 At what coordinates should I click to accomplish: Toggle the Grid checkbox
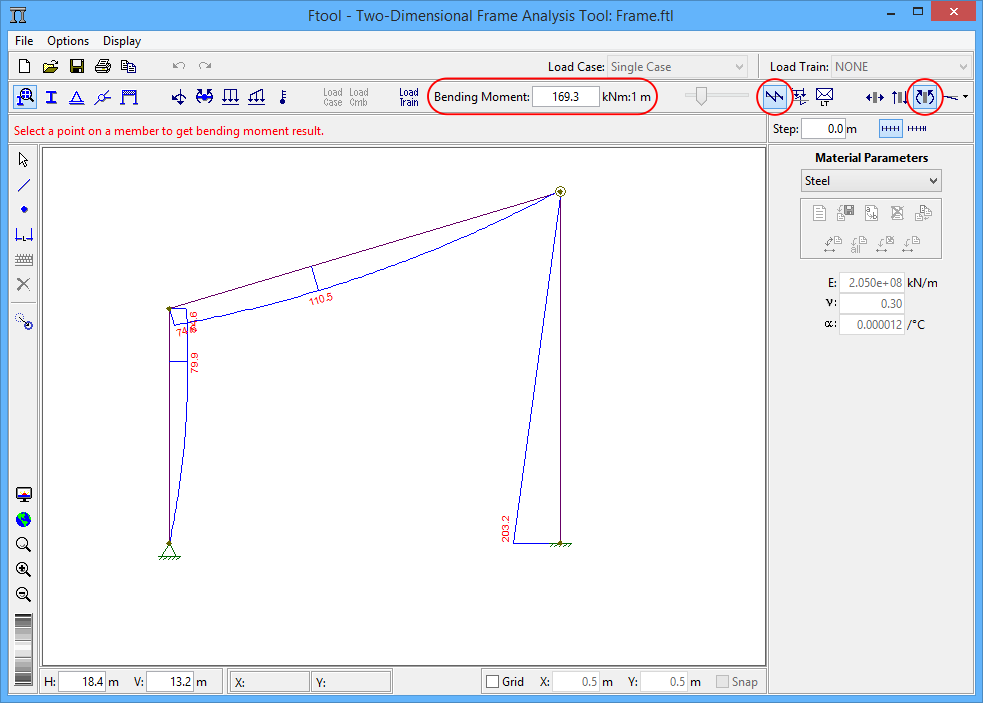492,682
